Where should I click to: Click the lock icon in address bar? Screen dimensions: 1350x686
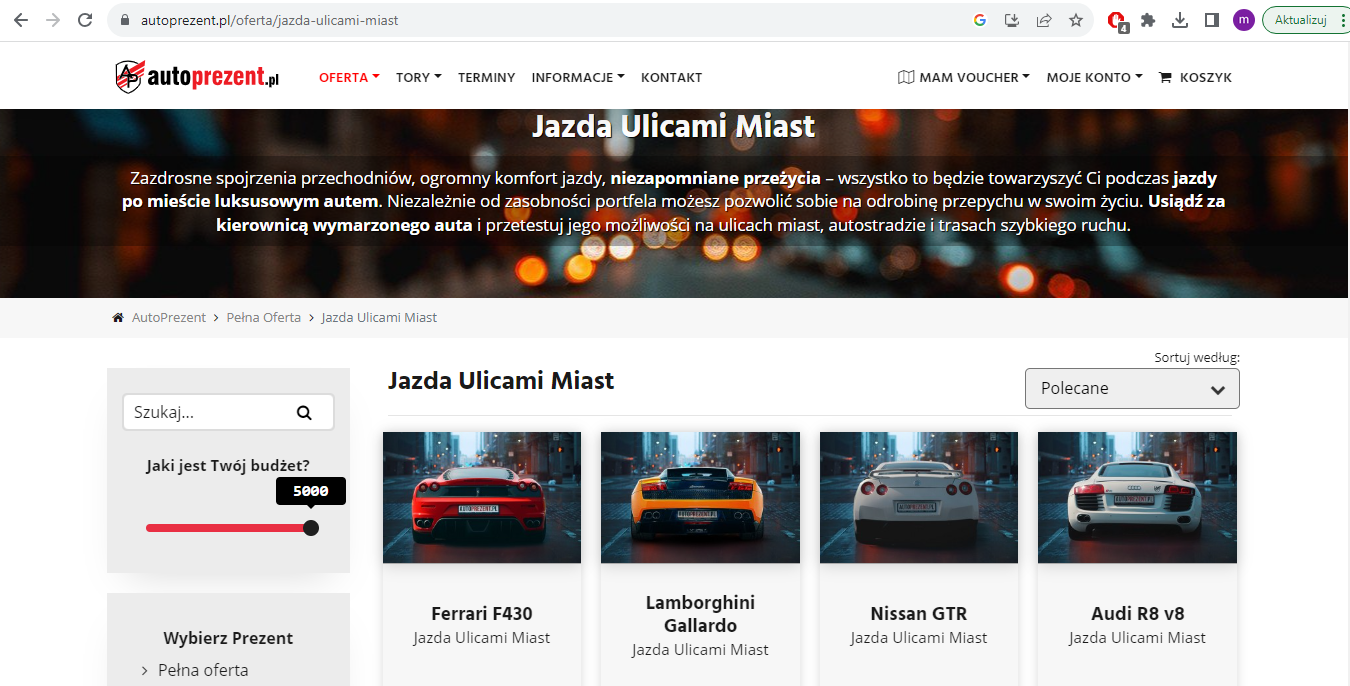[125, 20]
